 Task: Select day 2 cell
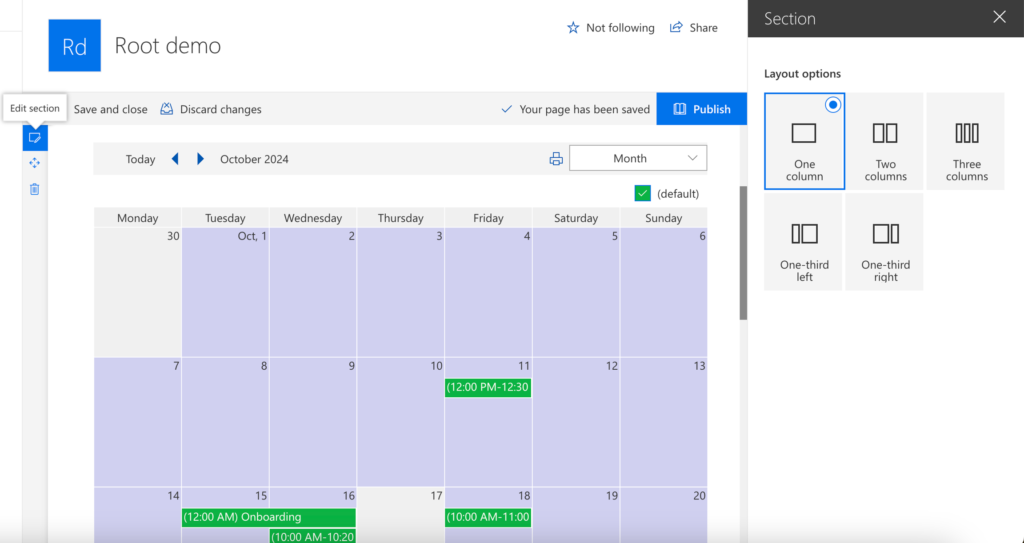point(313,292)
